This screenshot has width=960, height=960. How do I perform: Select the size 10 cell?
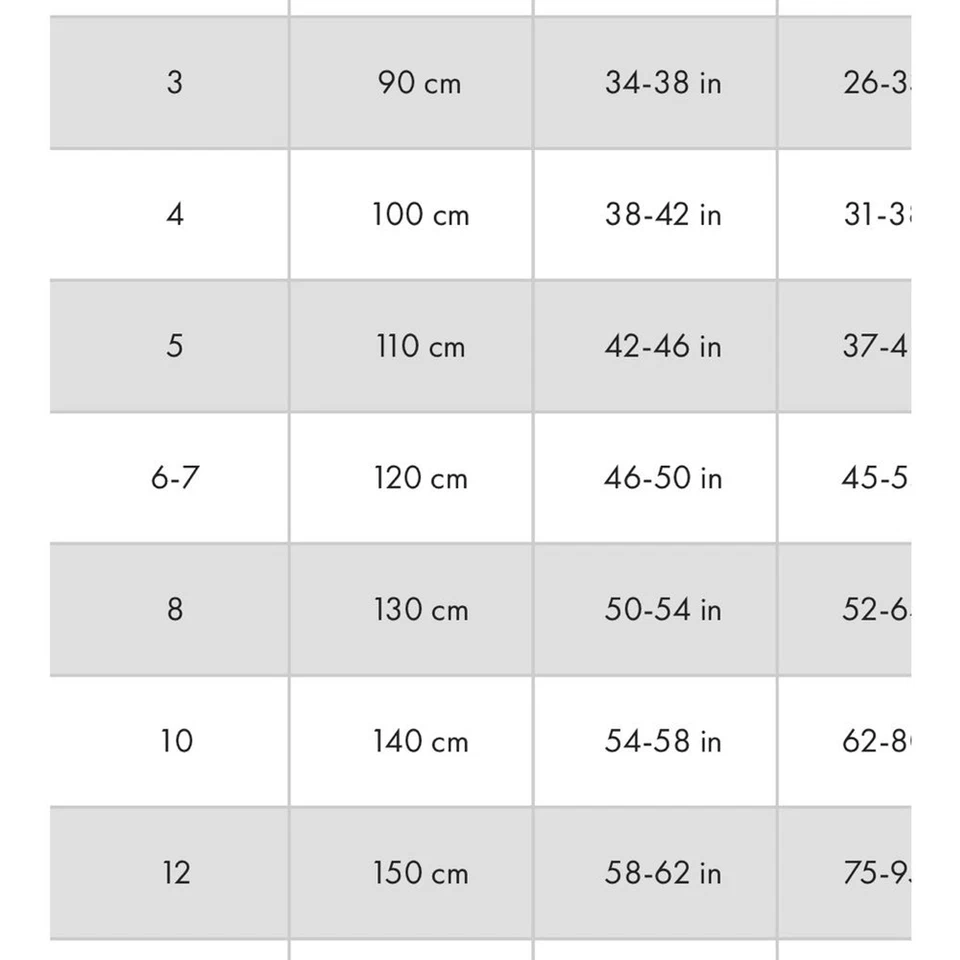point(174,741)
